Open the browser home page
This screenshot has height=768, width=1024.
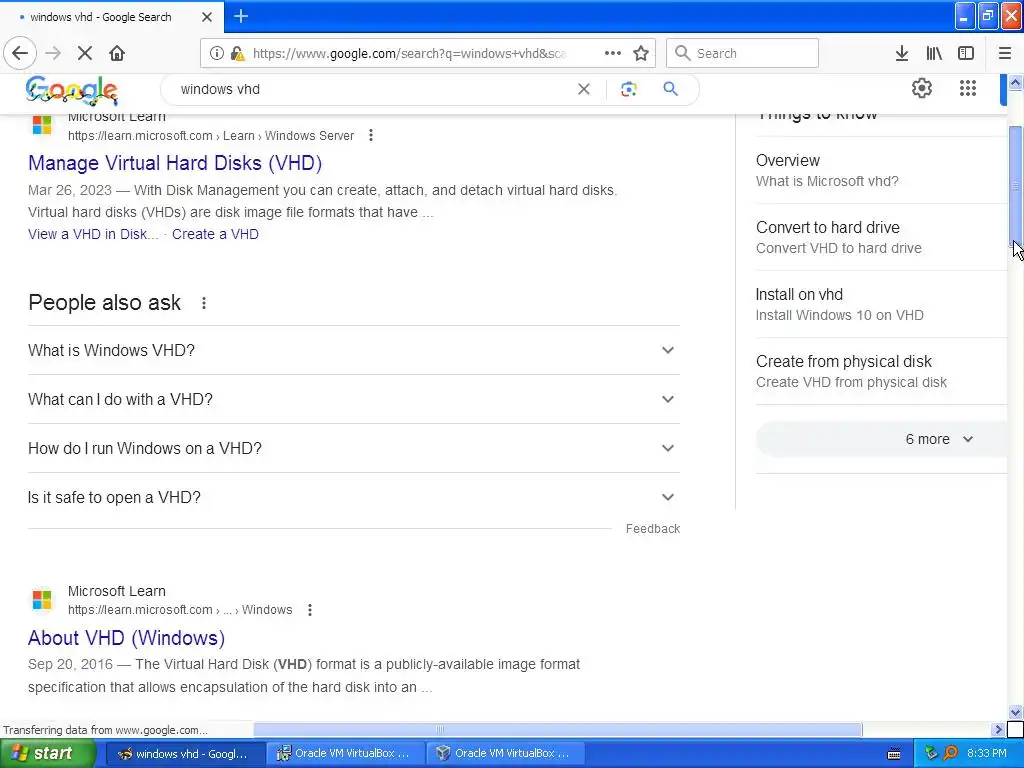click(117, 54)
